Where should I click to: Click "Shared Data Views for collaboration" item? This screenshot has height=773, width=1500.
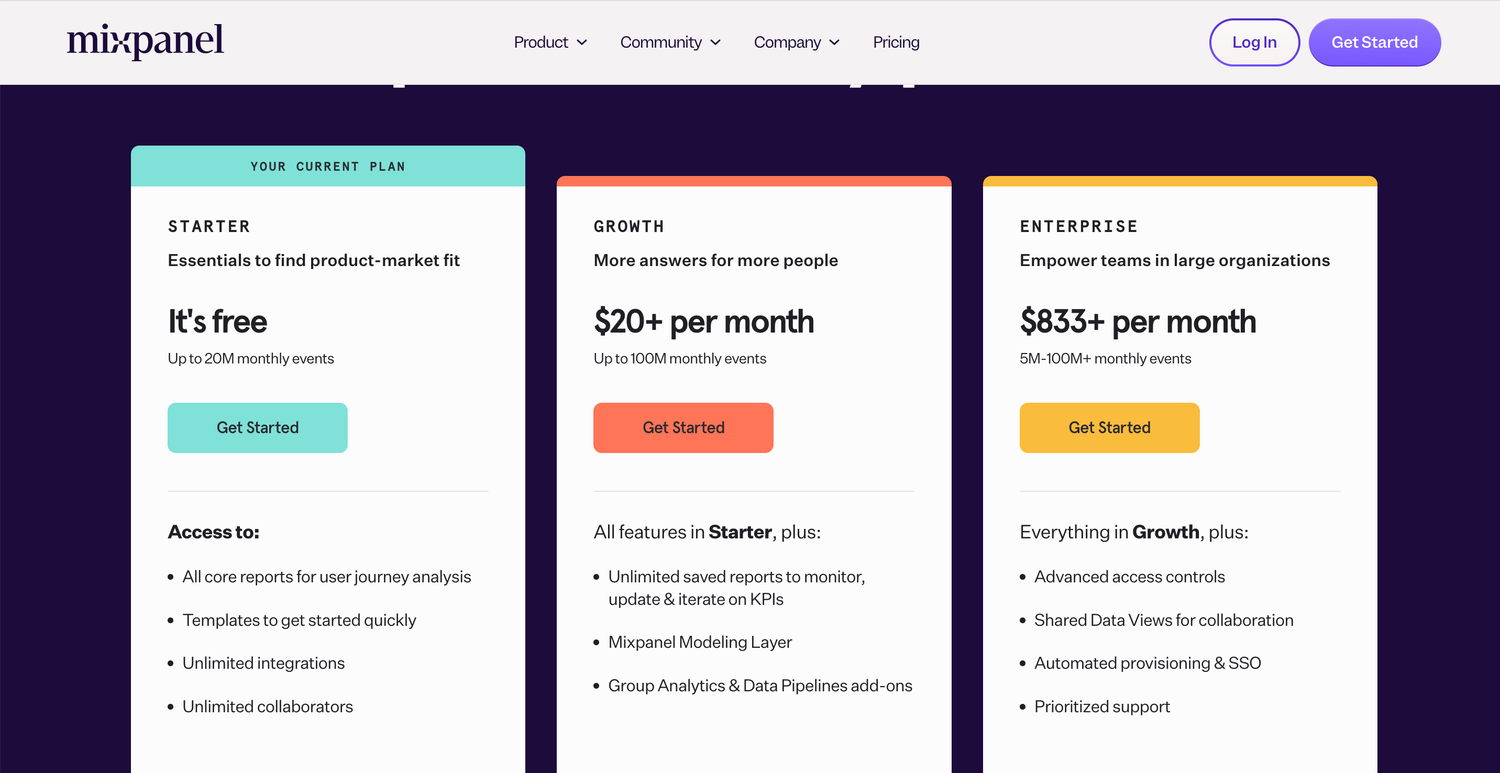click(x=1164, y=620)
